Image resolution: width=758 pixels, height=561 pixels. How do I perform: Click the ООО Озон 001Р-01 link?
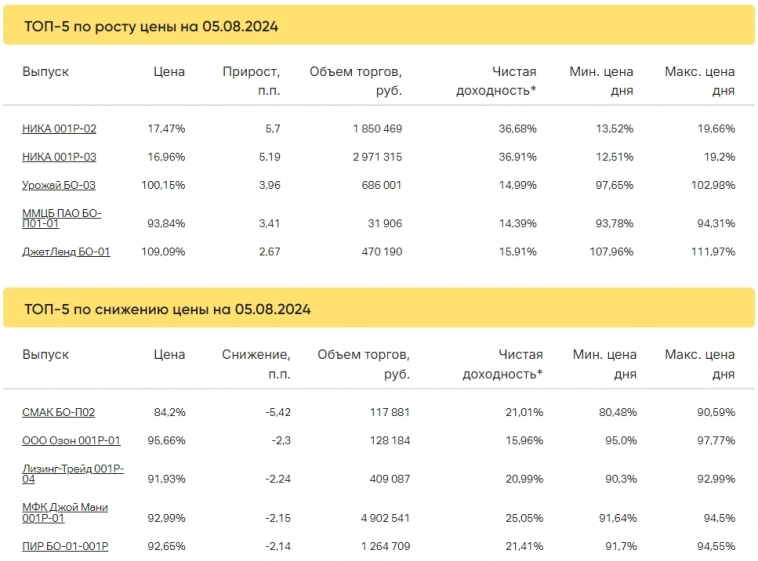[x=71, y=440]
